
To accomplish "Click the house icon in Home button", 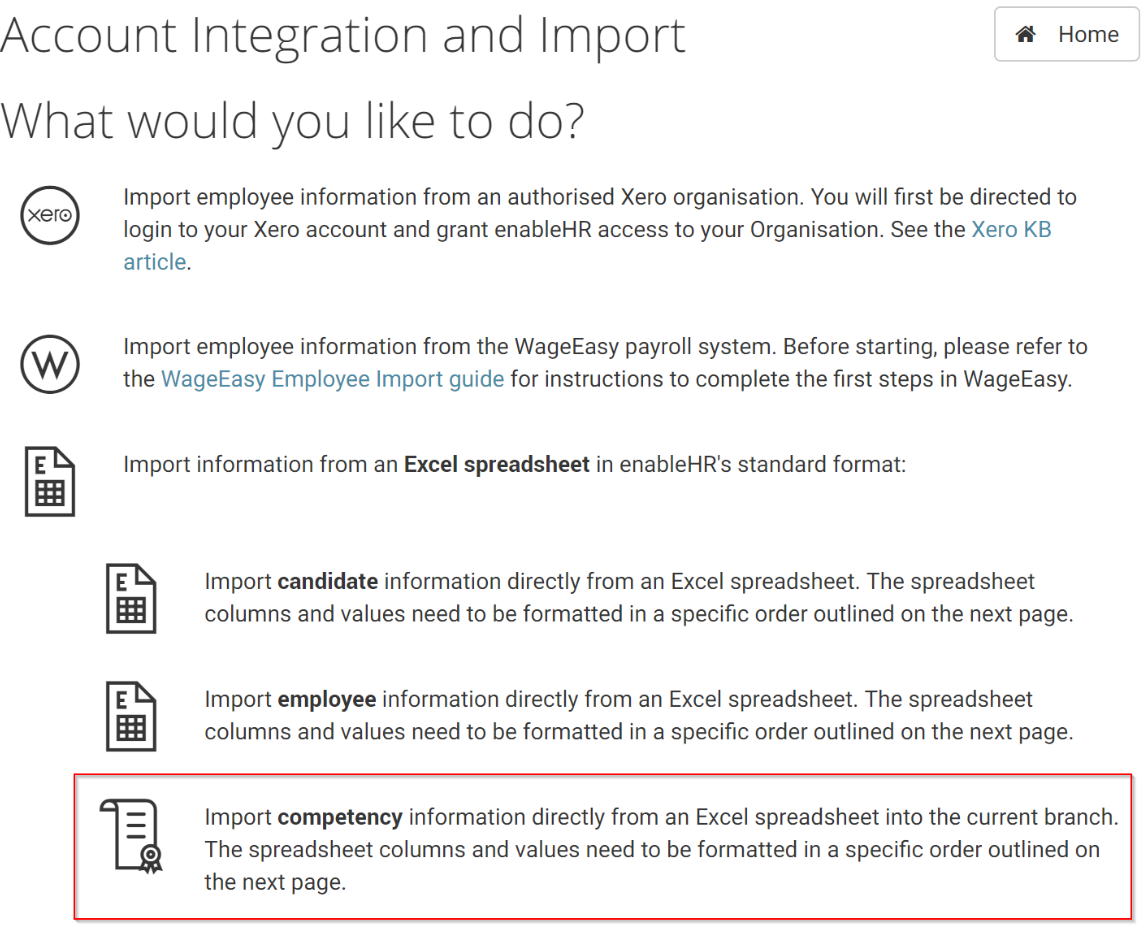I will point(1025,34).
